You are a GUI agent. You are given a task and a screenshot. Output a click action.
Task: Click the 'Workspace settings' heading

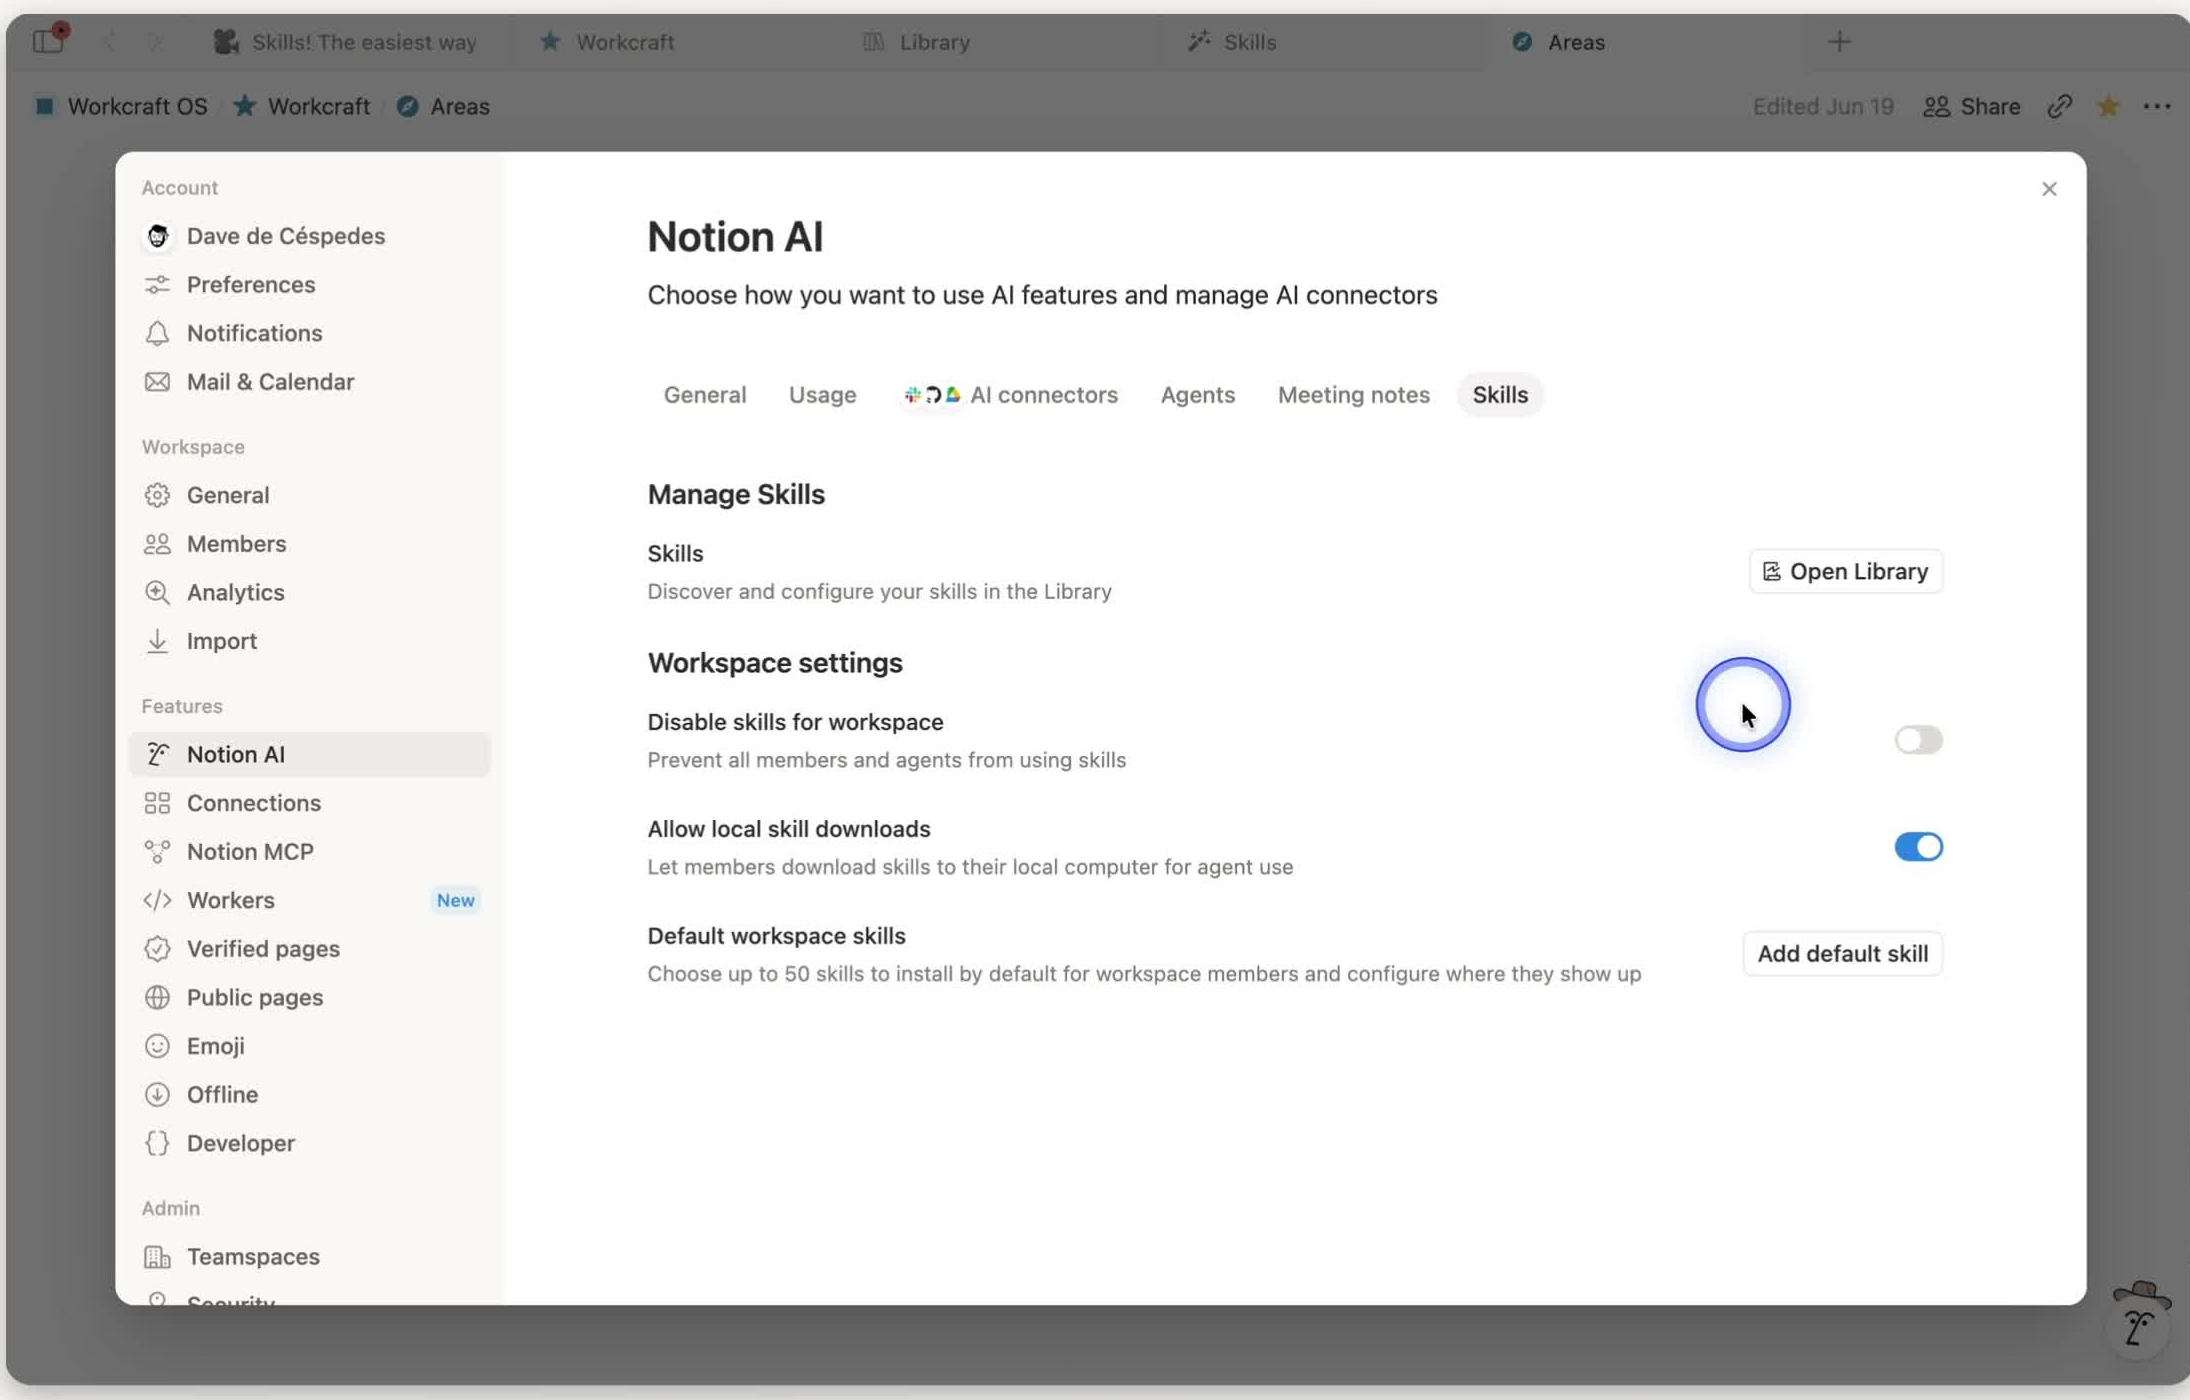(774, 663)
